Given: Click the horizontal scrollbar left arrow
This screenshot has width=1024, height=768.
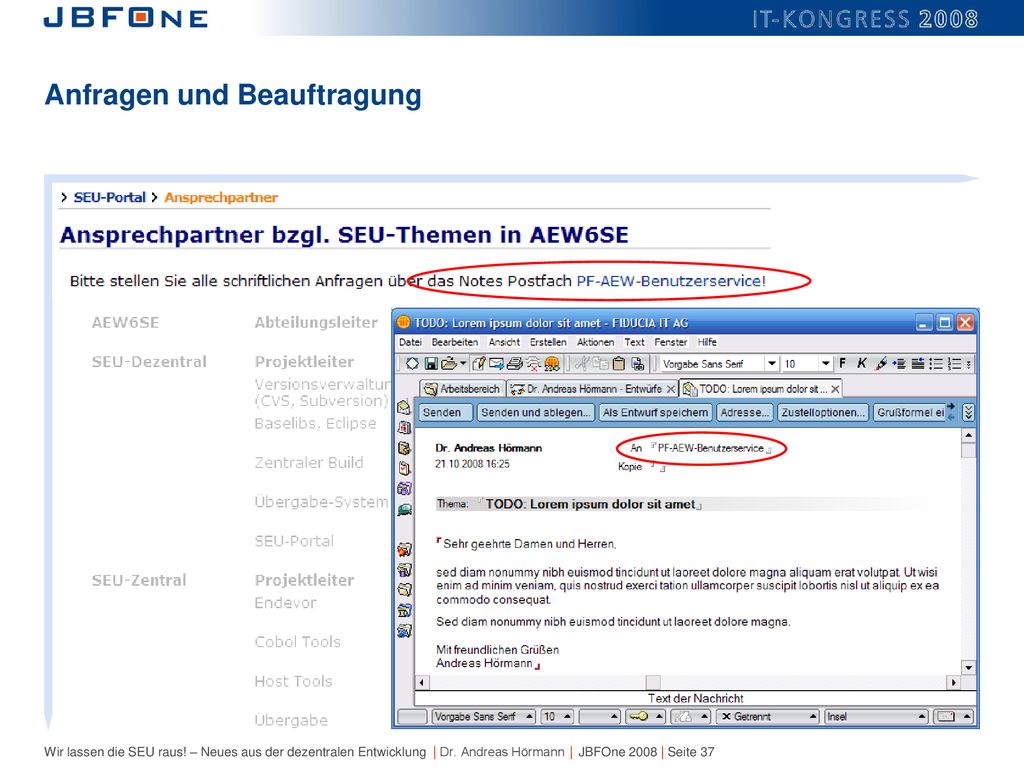Looking at the screenshot, I should (422, 682).
